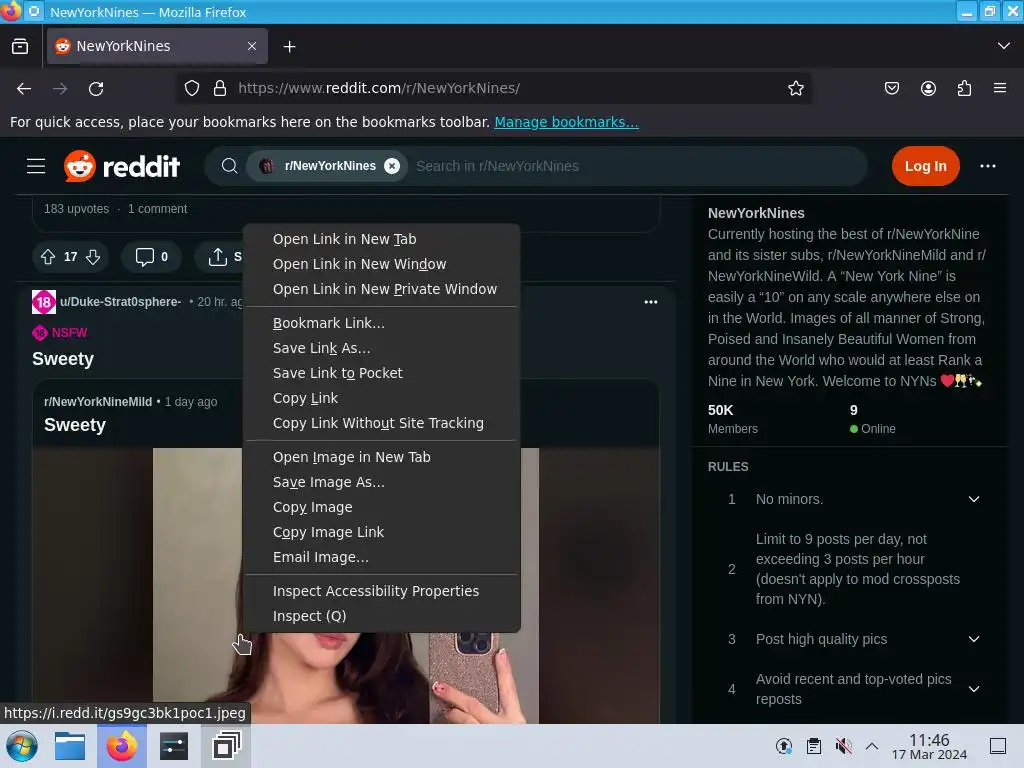Open the Firefox account icon
Viewport: 1024px width, 768px height.
point(928,88)
